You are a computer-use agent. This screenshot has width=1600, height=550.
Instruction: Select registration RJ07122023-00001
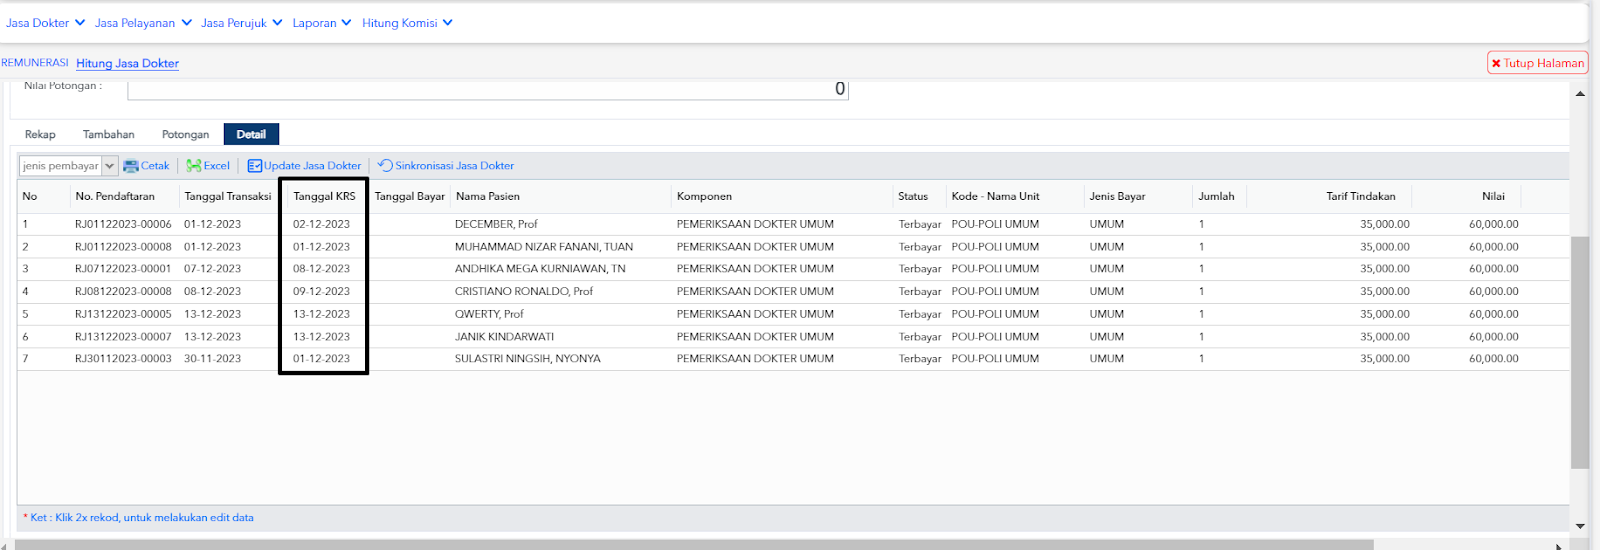(123, 269)
